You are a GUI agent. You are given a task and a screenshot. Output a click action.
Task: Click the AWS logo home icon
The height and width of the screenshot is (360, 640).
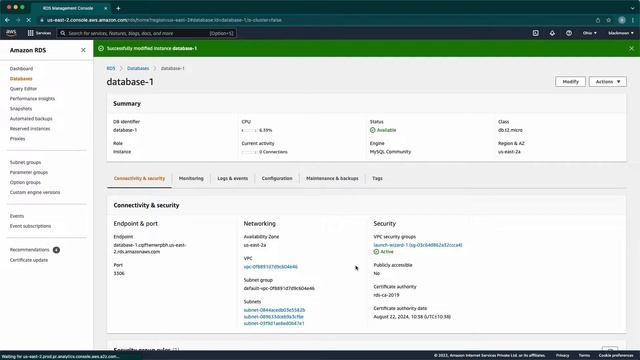click(x=11, y=33)
